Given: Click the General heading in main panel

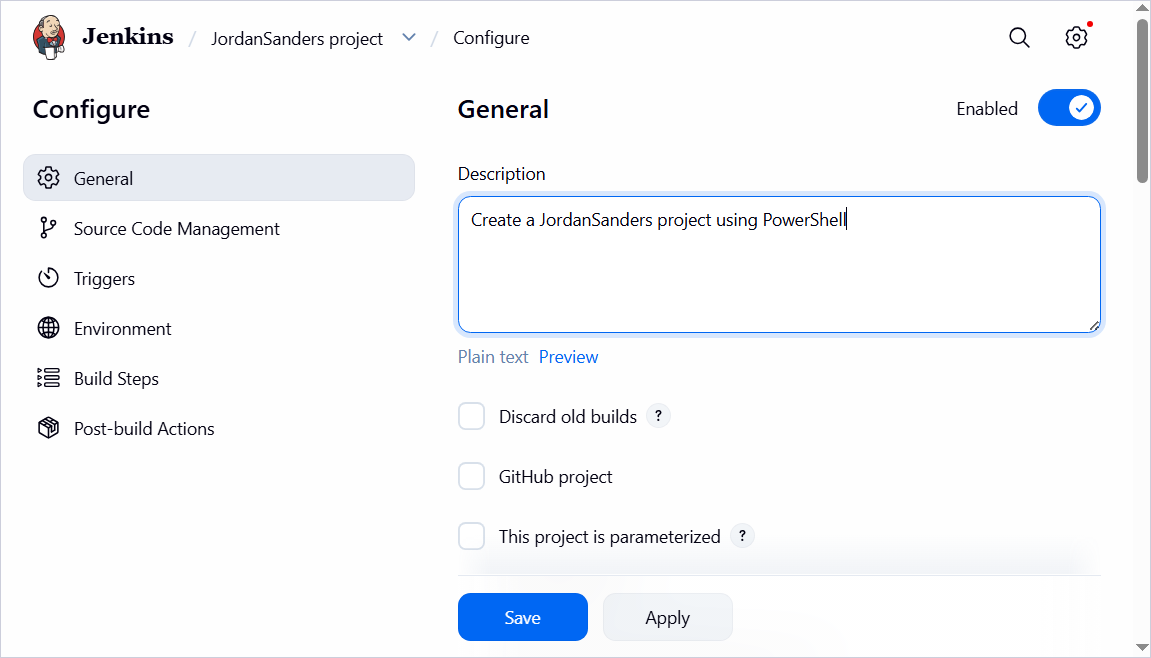Looking at the screenshot, I should (x=503, y=109).
